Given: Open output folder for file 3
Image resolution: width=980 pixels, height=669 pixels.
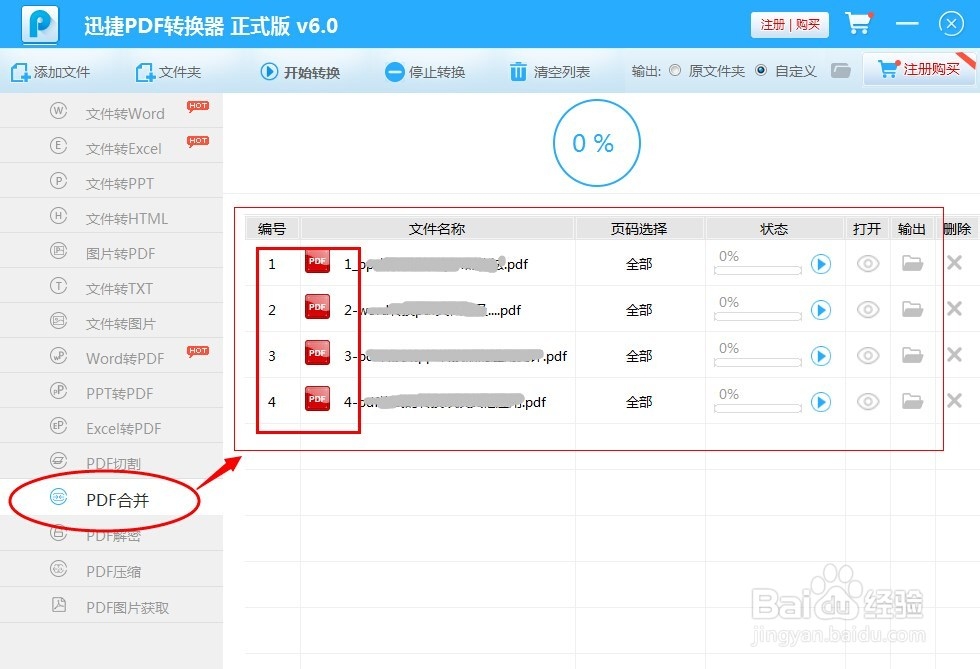Looking at the screenshot, I should click(x=912, y=355).
